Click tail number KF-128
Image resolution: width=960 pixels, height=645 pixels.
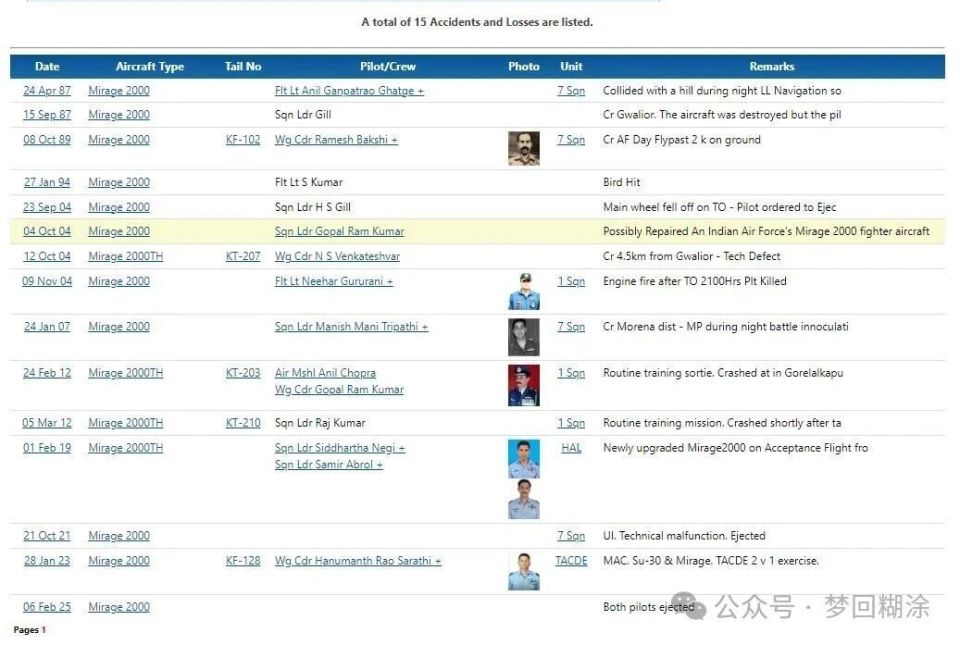[243, 561]
